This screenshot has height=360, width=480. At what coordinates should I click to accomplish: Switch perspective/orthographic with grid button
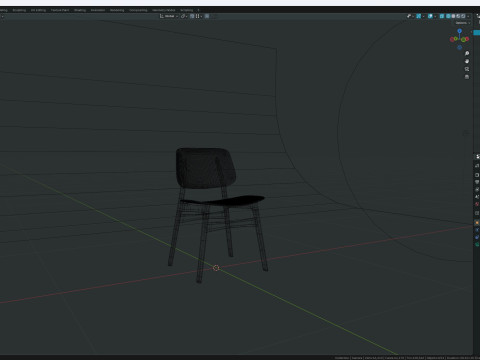point(467,77)
